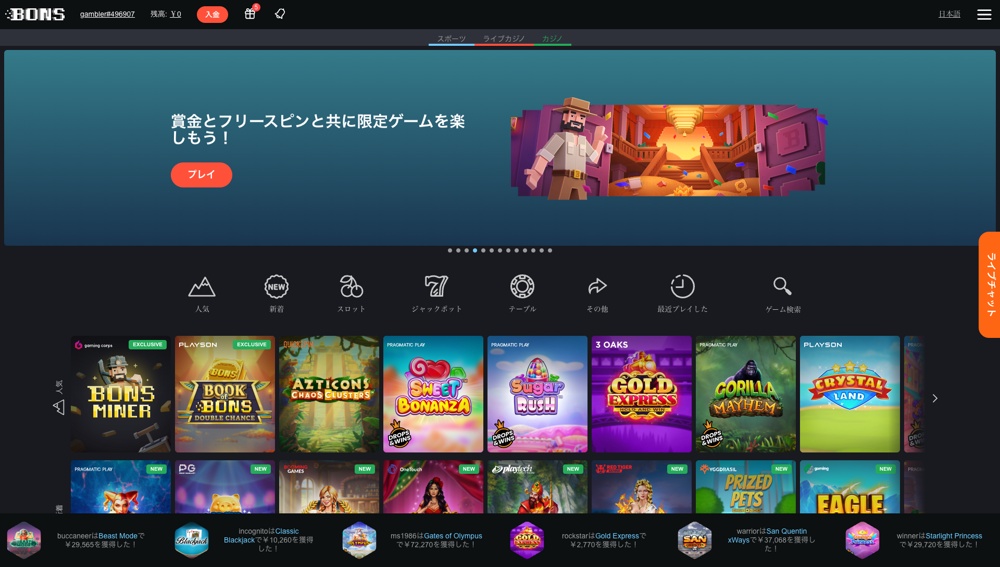
Task: Open the Gold Express game tile
Action: click(x=642, y=394)
